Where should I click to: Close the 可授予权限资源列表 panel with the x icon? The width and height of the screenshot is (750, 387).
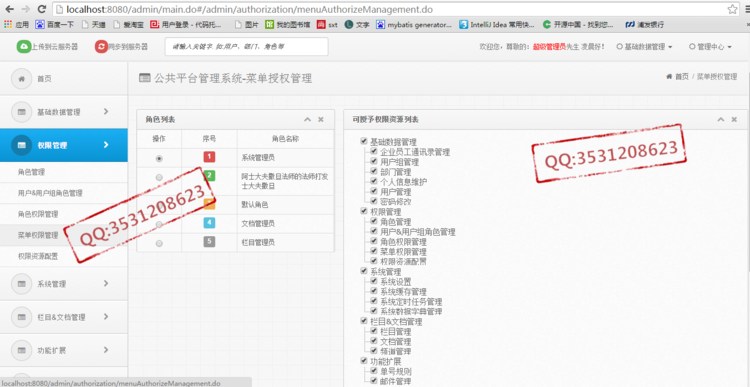(x=734, y=120)
